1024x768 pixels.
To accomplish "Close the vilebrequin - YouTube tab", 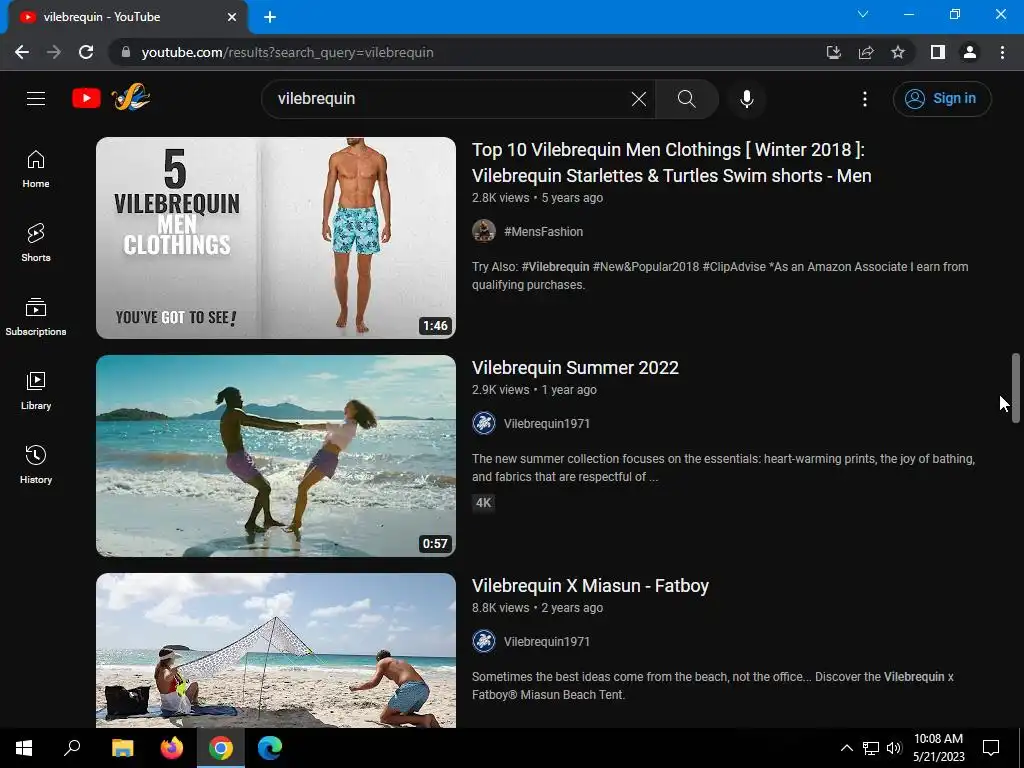I will tap(232, 17).
